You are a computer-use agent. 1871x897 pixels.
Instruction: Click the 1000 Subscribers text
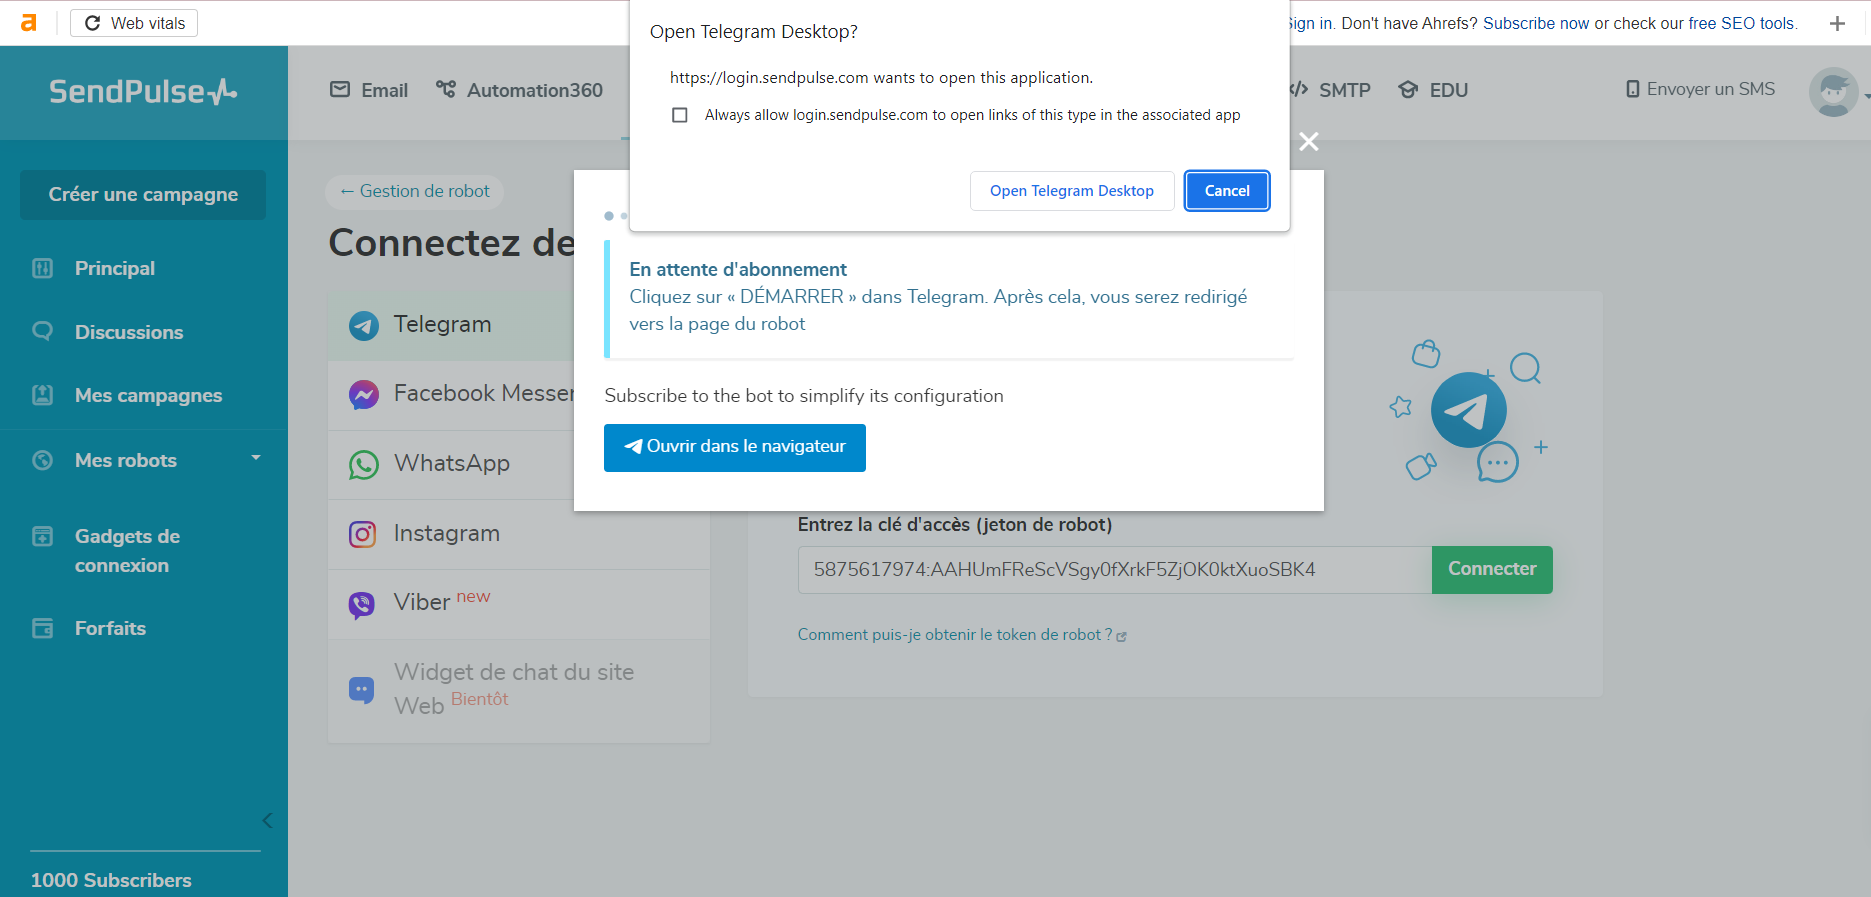pos(111,880)
